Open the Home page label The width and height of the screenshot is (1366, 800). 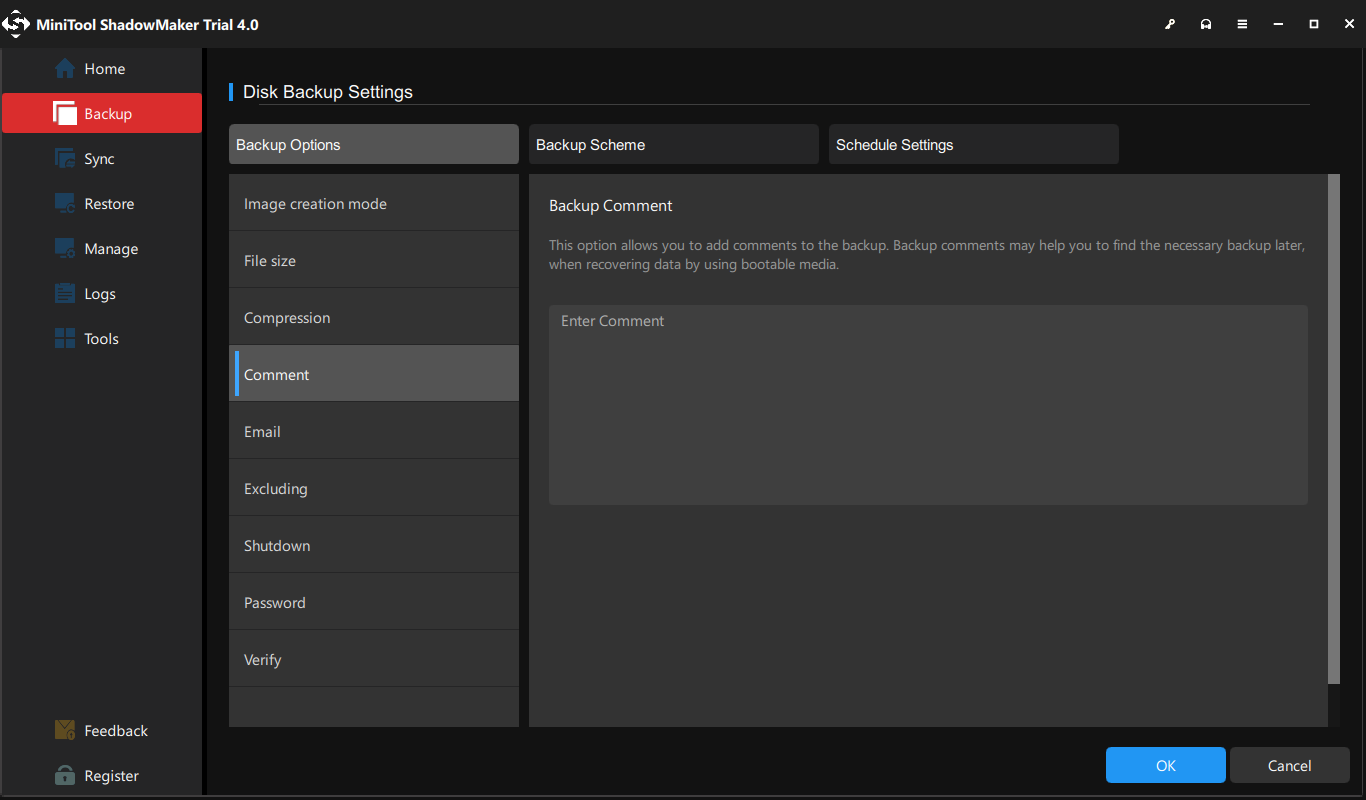pos(105,69)
